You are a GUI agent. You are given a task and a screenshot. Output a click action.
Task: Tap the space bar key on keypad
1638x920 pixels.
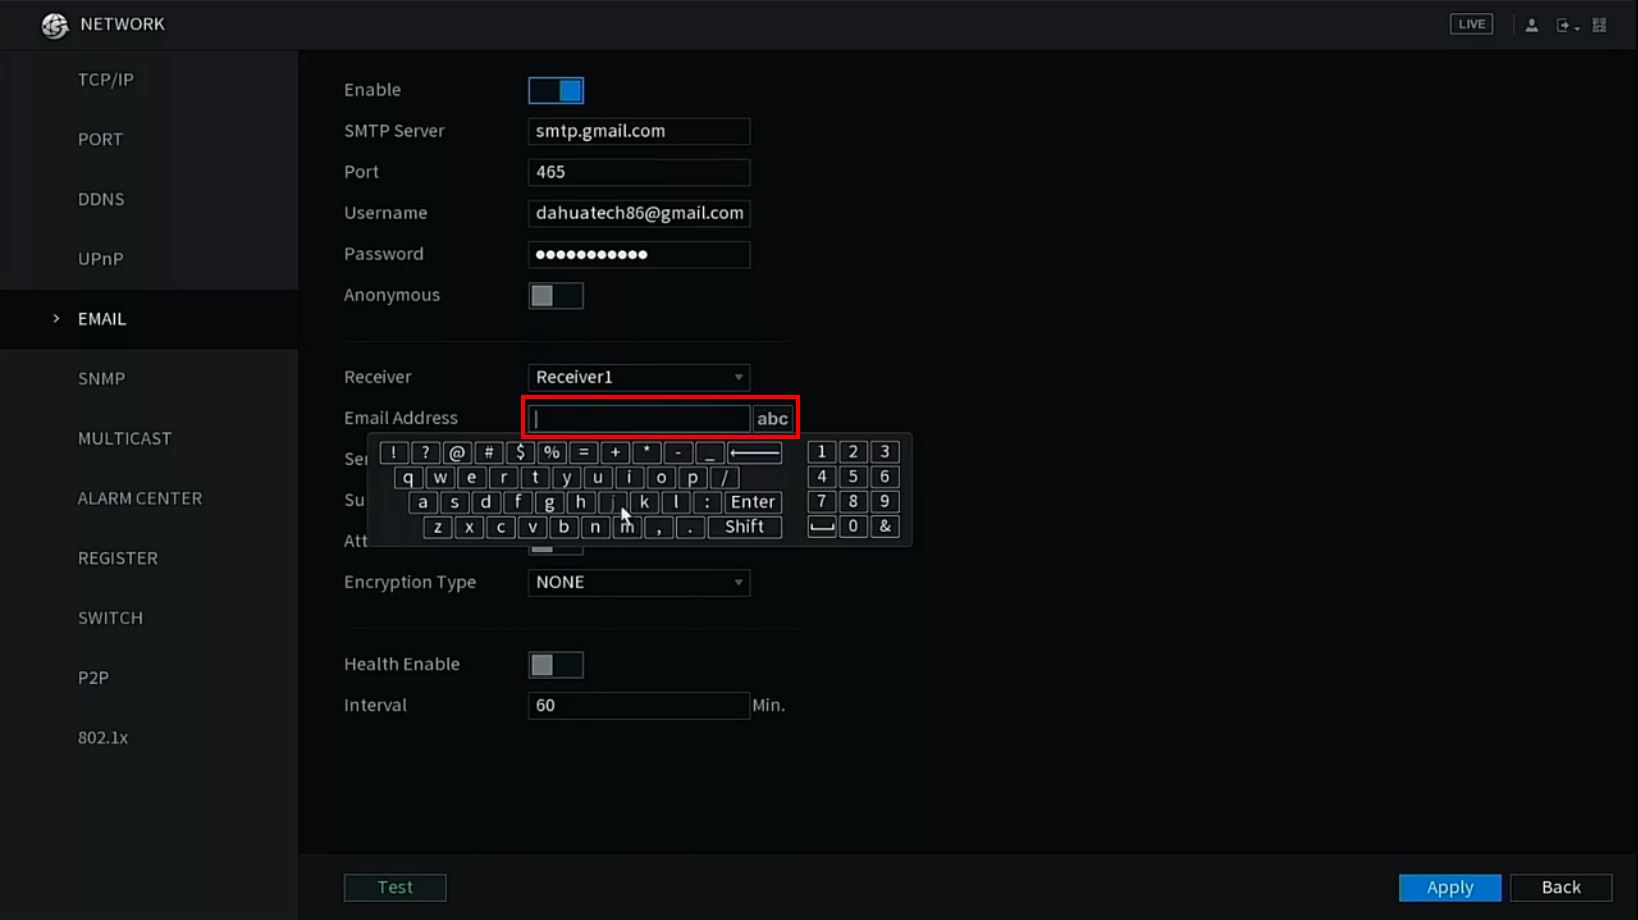click(822, 527)
